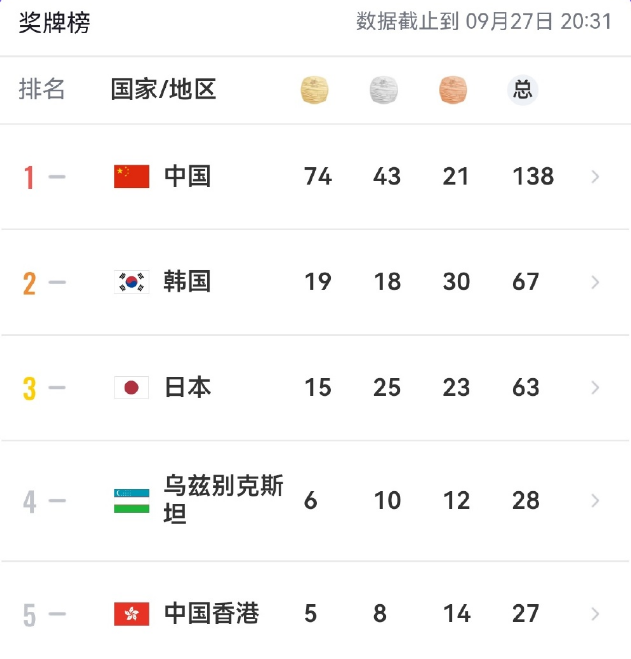Open the 韩国 country name link

[187, 282]
